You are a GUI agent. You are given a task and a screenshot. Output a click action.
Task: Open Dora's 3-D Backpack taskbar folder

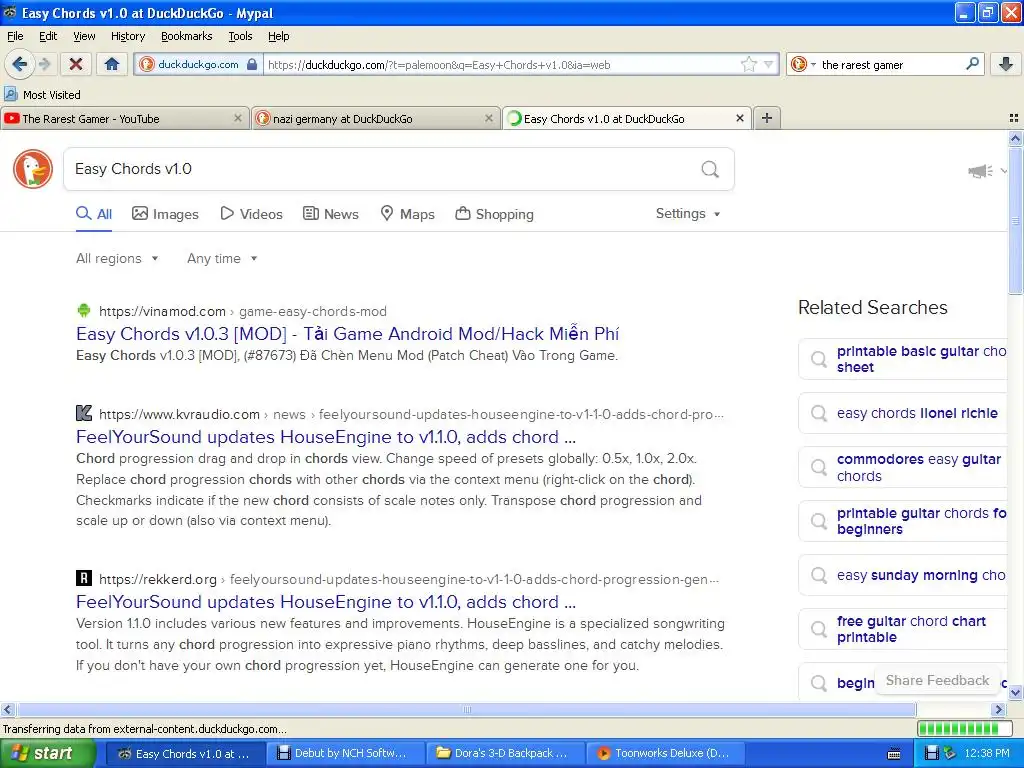coord(504,753)
